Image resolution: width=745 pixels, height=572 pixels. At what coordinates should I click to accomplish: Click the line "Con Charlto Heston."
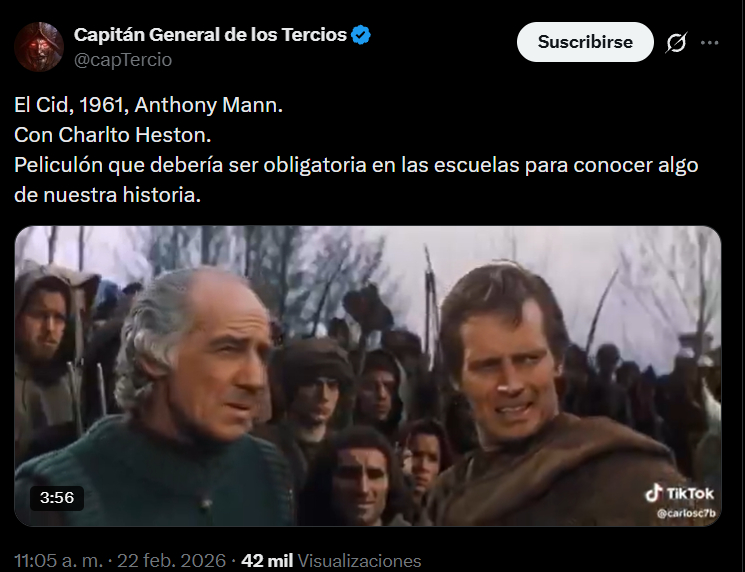[113, 135]
